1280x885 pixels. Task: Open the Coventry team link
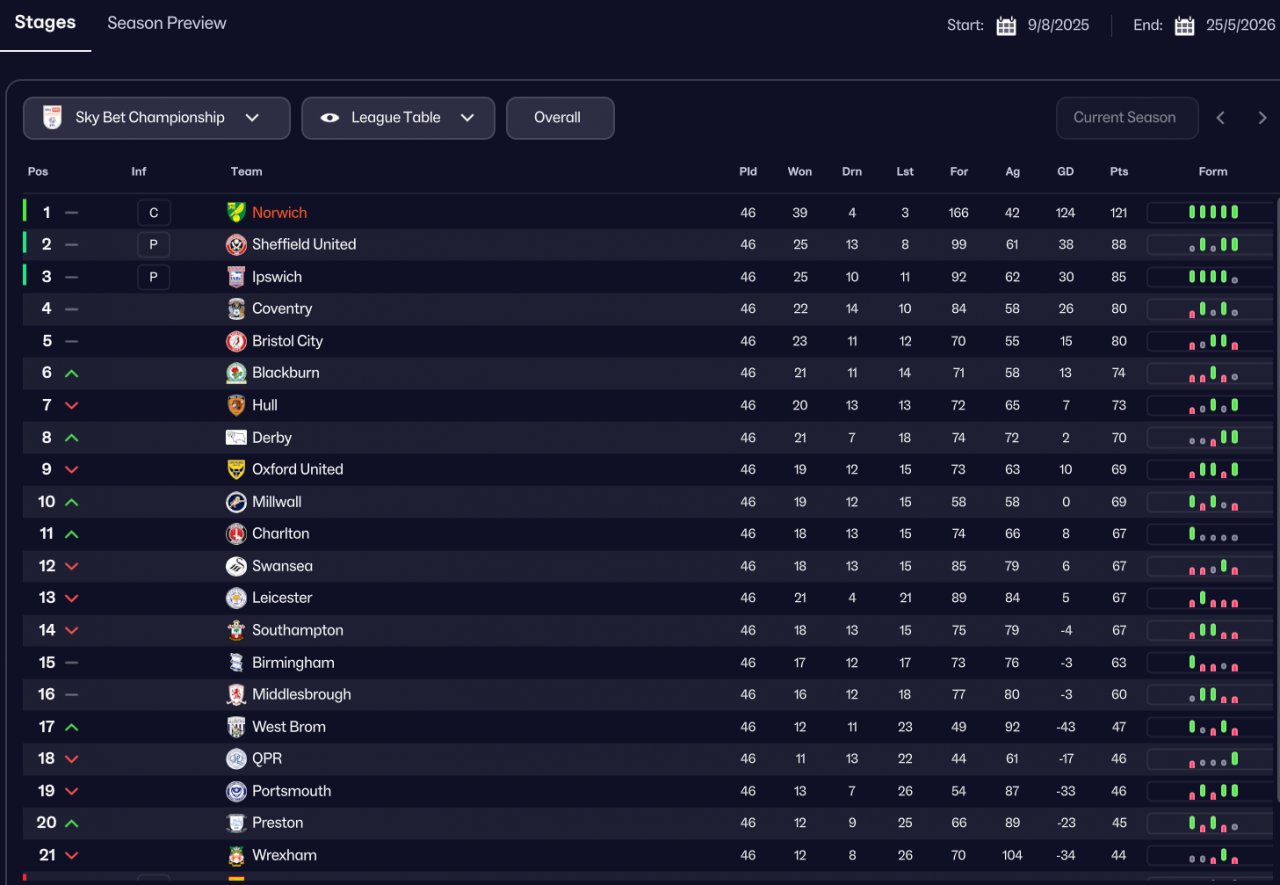pyautogui.click(x=282, y=309)
